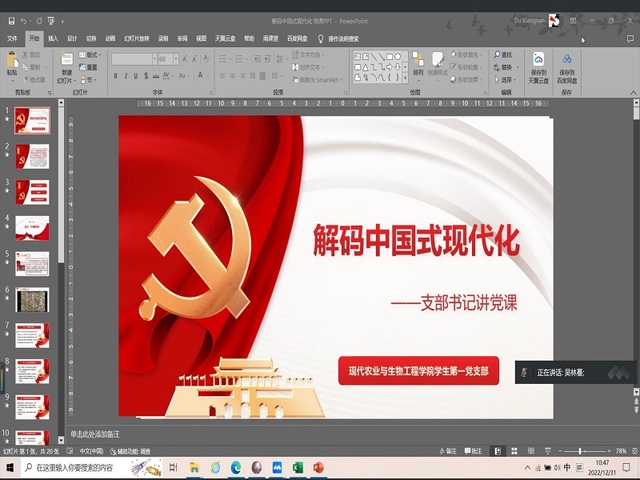Collapse the ribbon with the chevron

633,93
